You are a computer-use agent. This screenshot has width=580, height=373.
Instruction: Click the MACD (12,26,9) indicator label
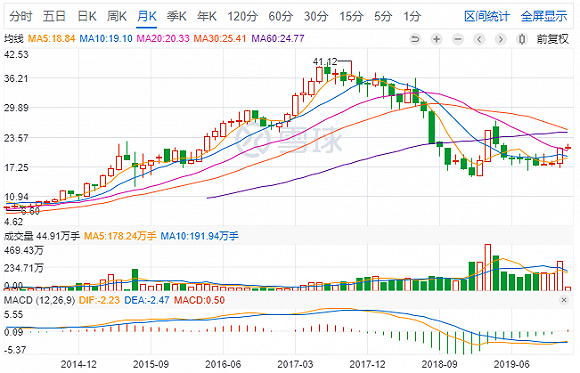(x=40, y=300)
